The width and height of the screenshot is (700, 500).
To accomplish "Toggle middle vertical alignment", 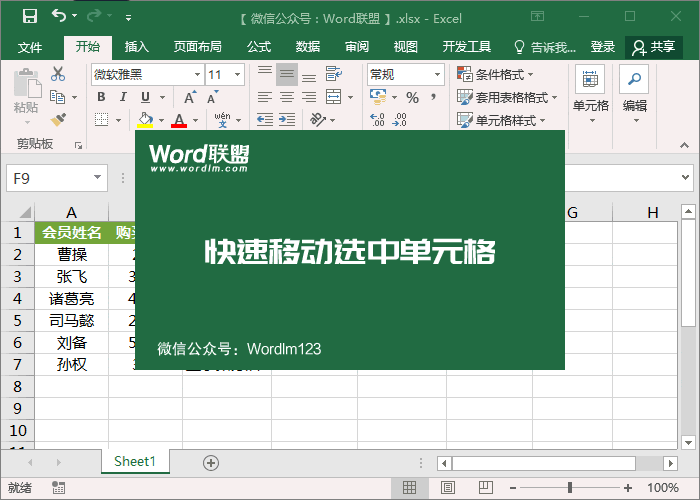I will pyautogui.click(x=287, y=74).
